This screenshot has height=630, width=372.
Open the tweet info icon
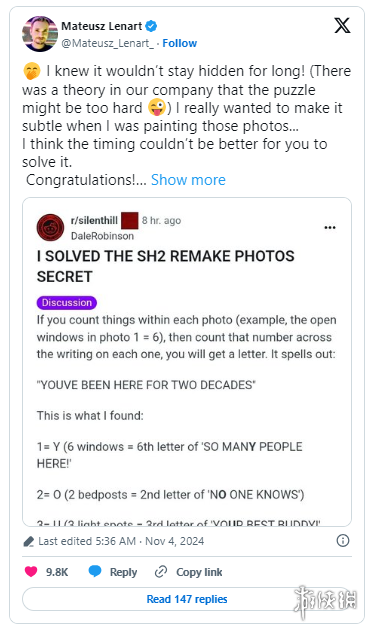[x=343, y=540]
